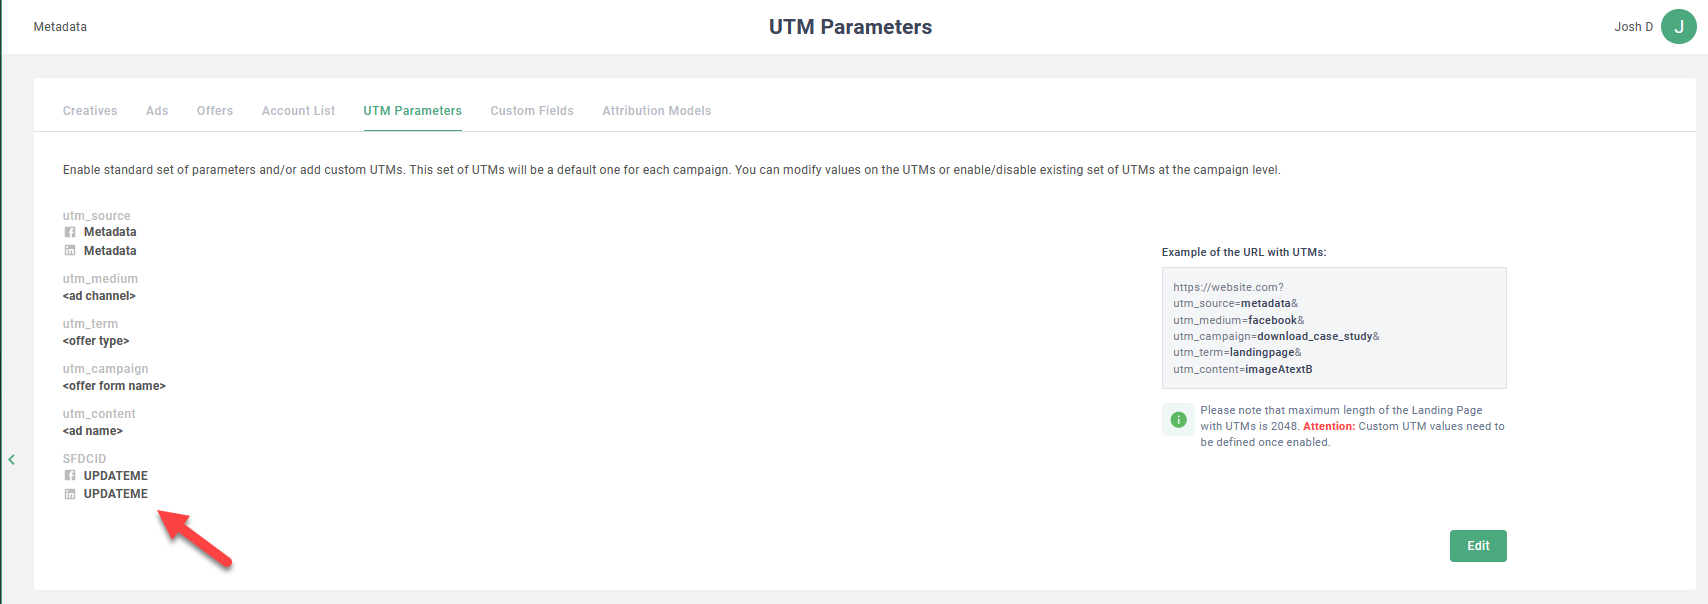This screenshot has width=1708, height=604.
Task: Click the LinkedIn icon under utm_source
Action: pyautogui.click(x=70, y=251)
